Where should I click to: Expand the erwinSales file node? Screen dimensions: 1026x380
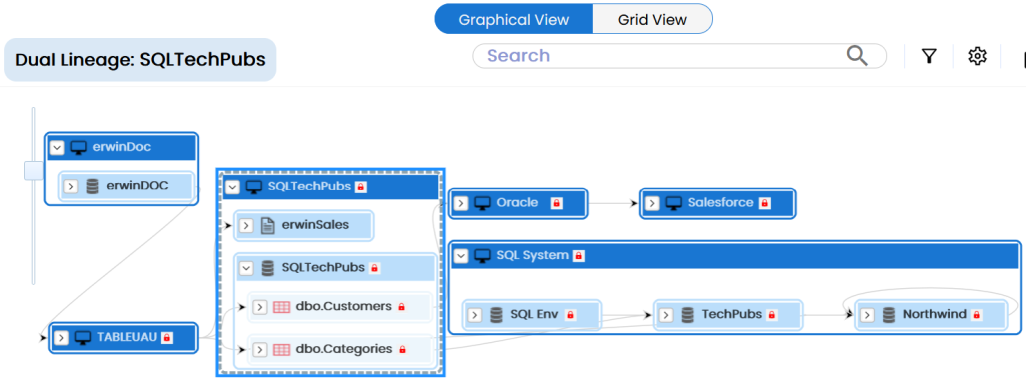point(245,226)
